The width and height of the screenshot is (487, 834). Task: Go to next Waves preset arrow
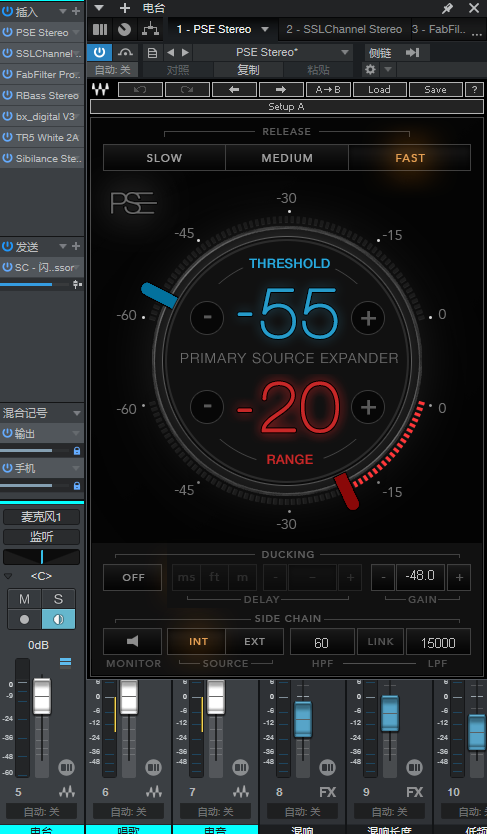(281, 89)
